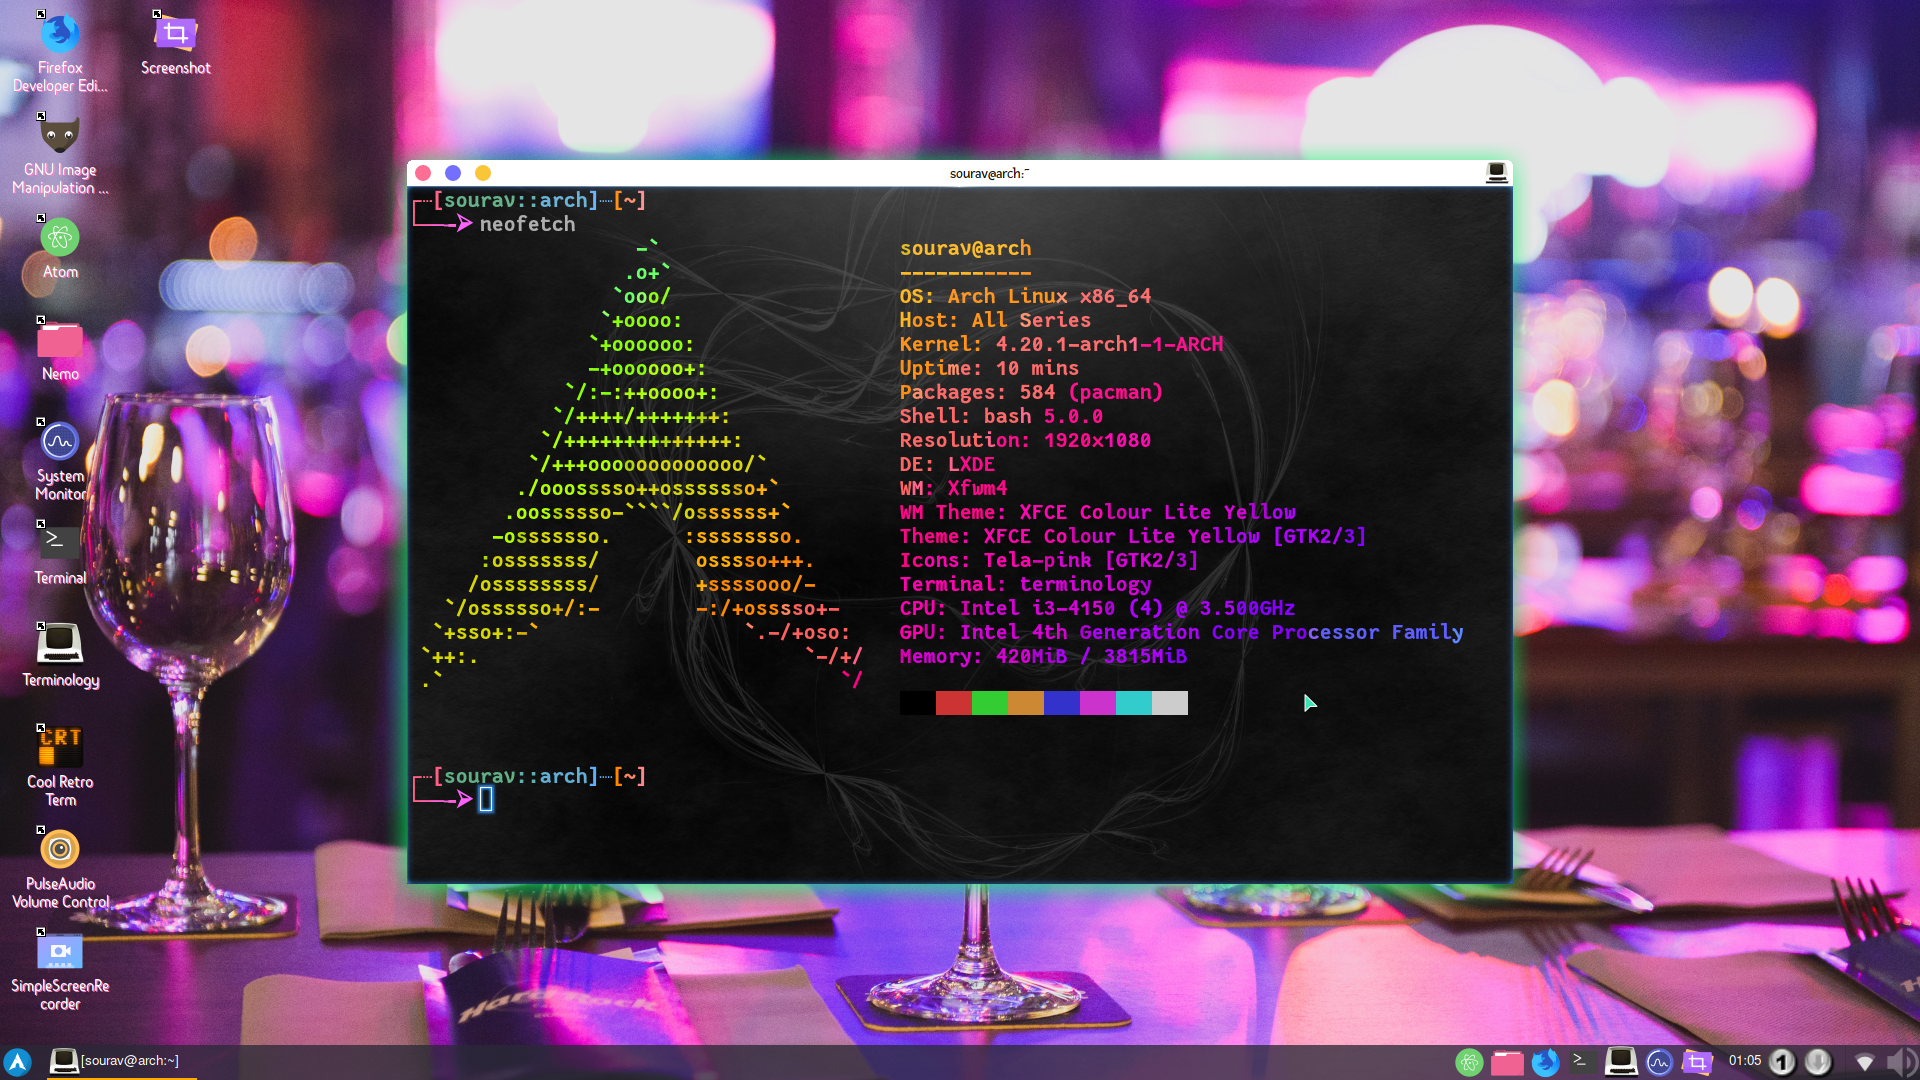The height and width of the screenshot is (1080, 1920).
Task: Open Firefox Developer Edition desktop icon
Action: tap(60, 36)
